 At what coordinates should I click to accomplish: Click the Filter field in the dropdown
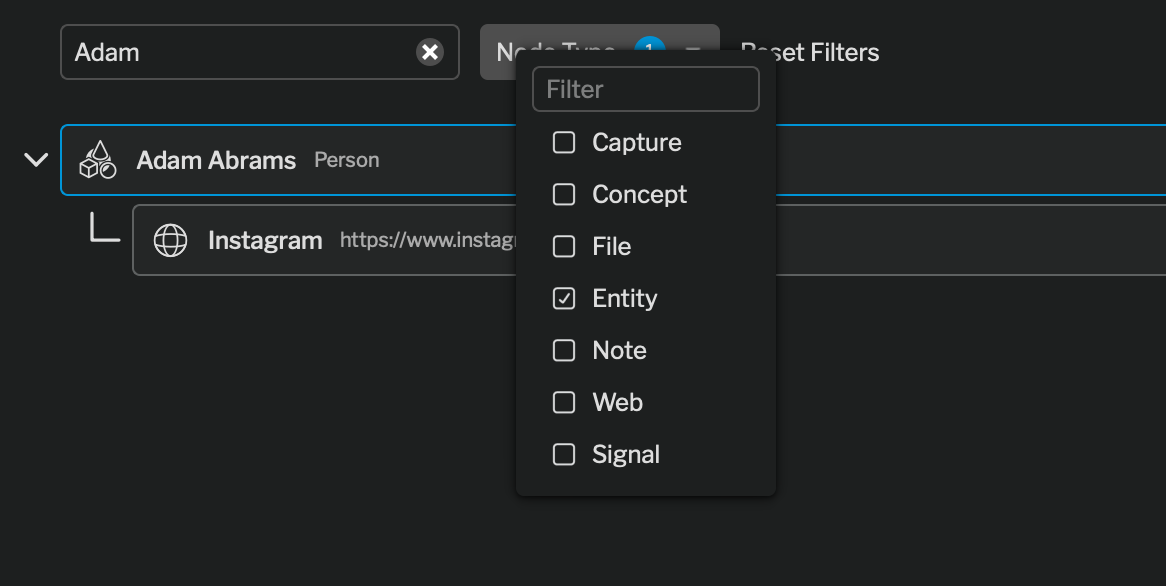point(645,89)
